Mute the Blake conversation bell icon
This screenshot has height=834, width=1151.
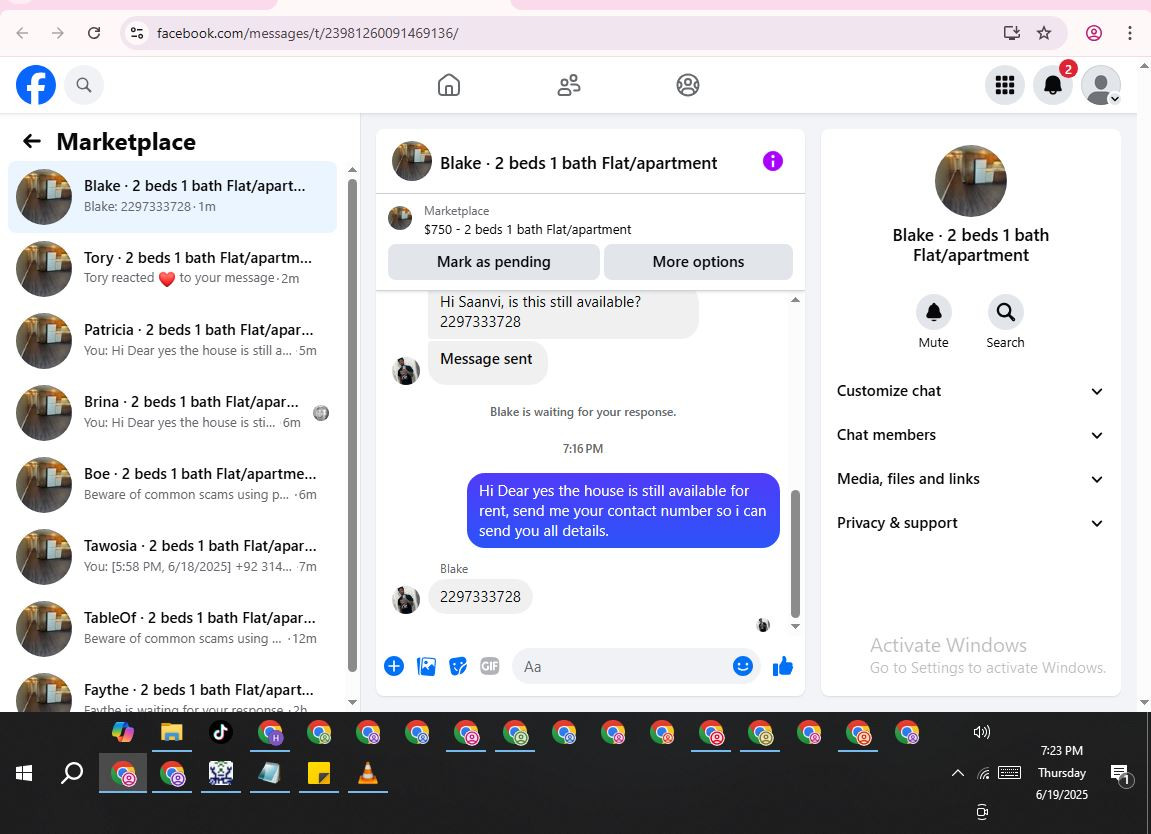(933, 312)
